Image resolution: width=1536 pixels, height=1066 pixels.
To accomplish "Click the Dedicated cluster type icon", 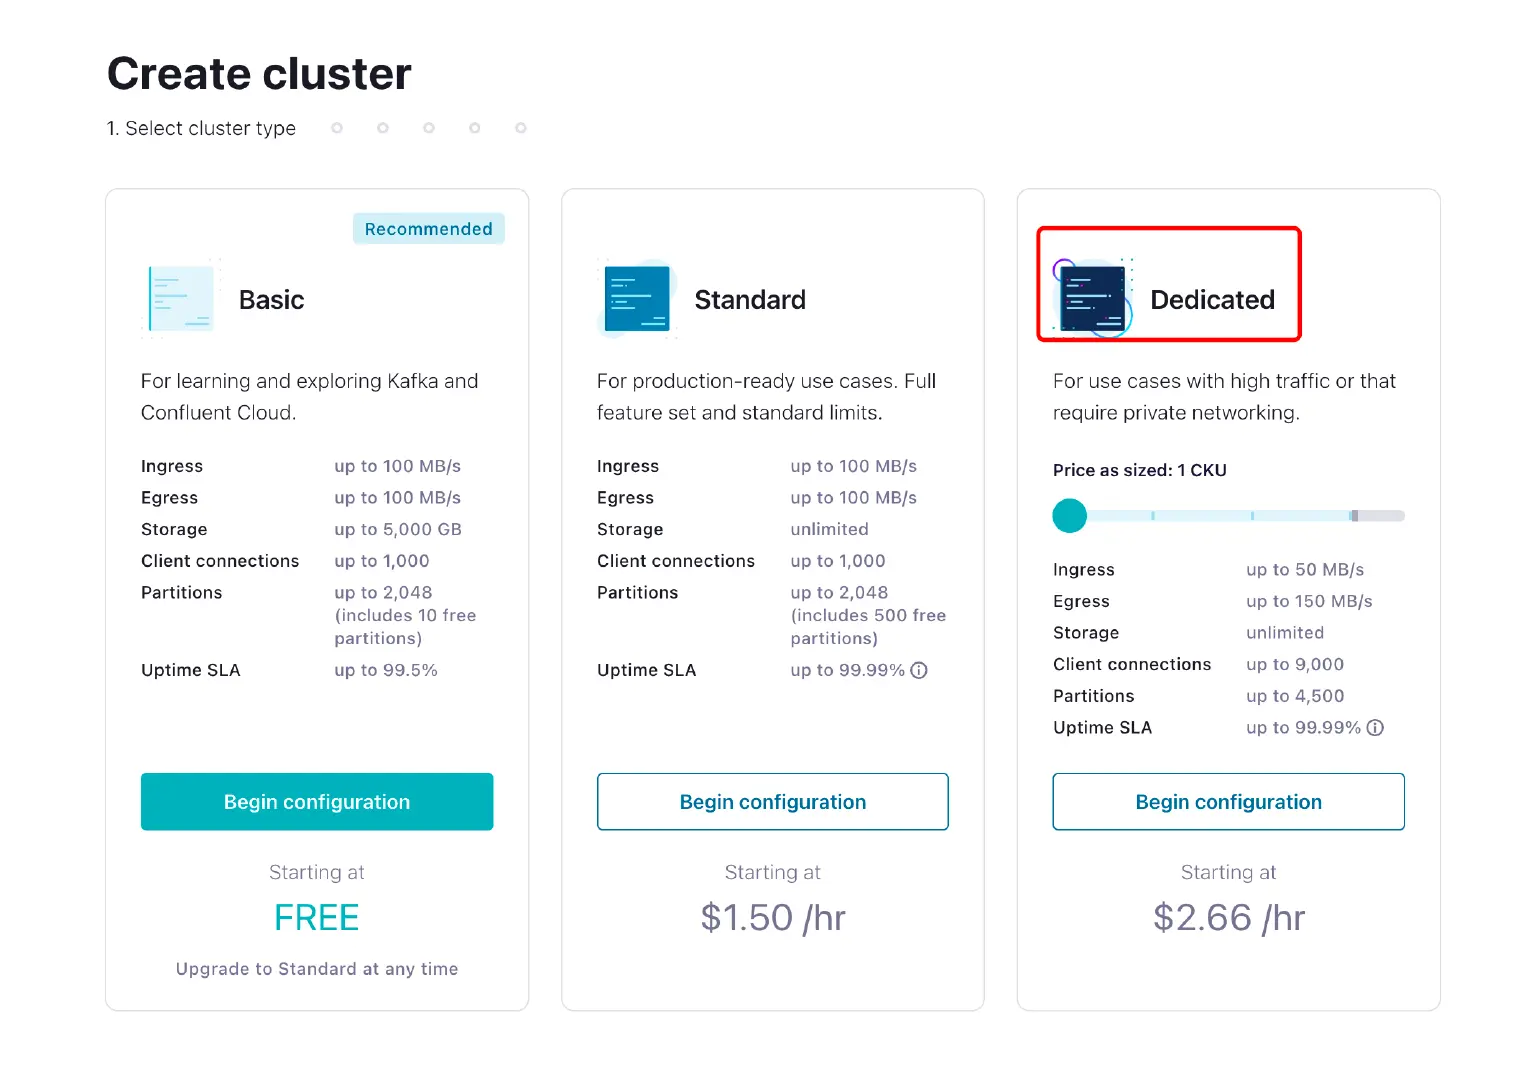I will 1093,298.
